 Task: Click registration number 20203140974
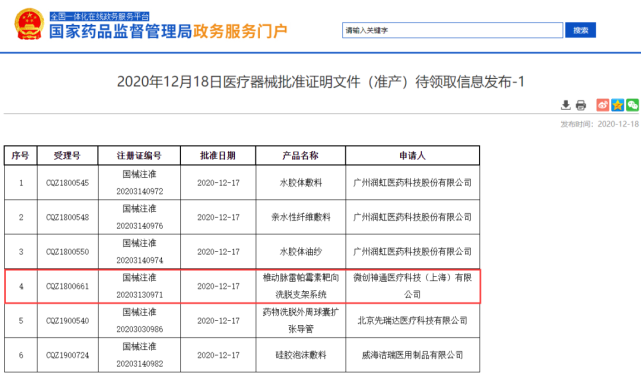140,260
